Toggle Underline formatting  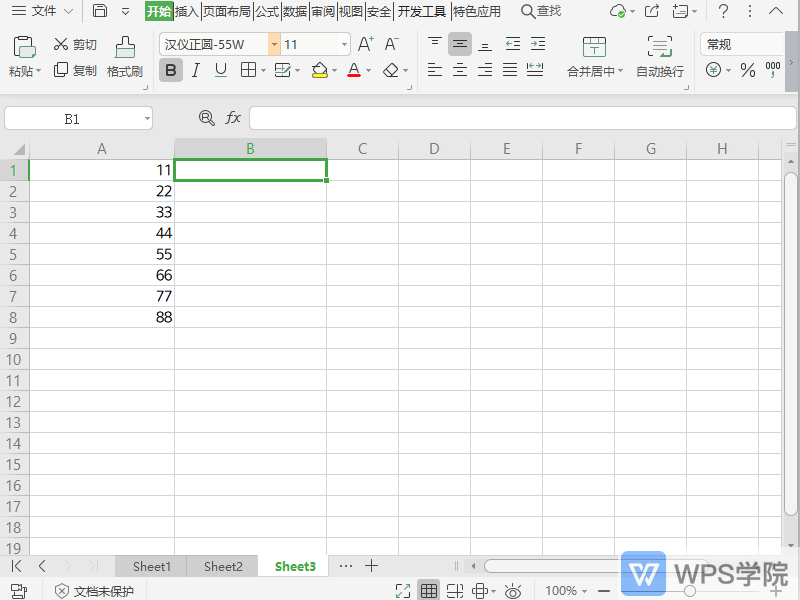pyautogui.click(x=221, y=70)
